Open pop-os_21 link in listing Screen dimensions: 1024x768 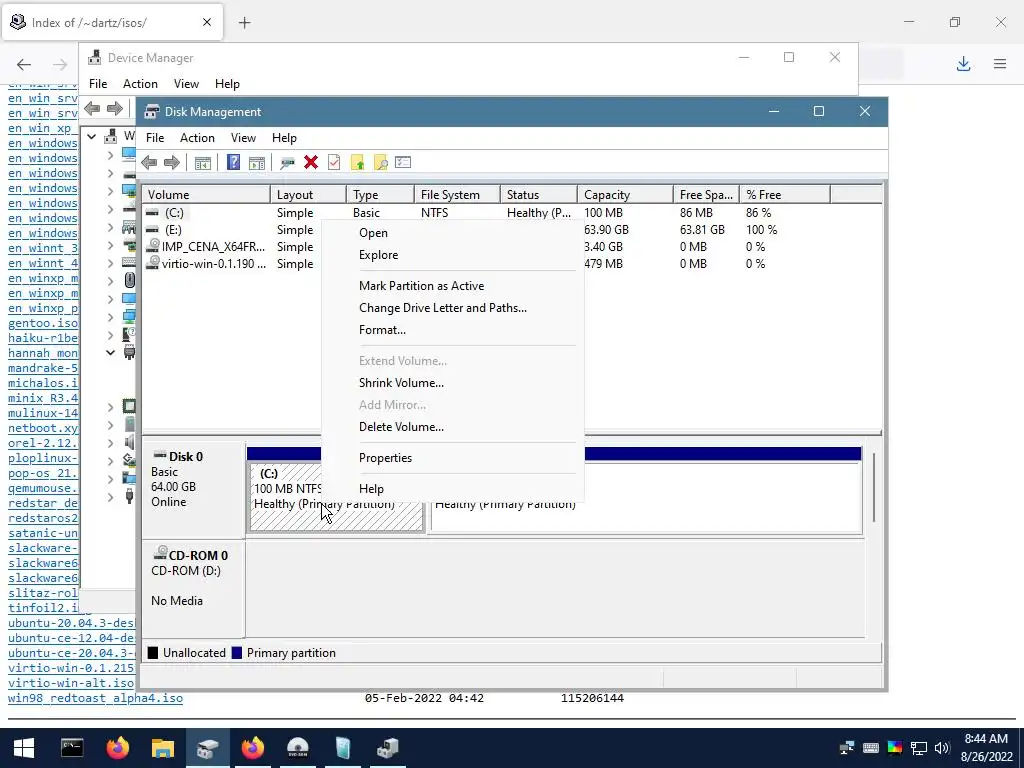[x=43, y=473]
